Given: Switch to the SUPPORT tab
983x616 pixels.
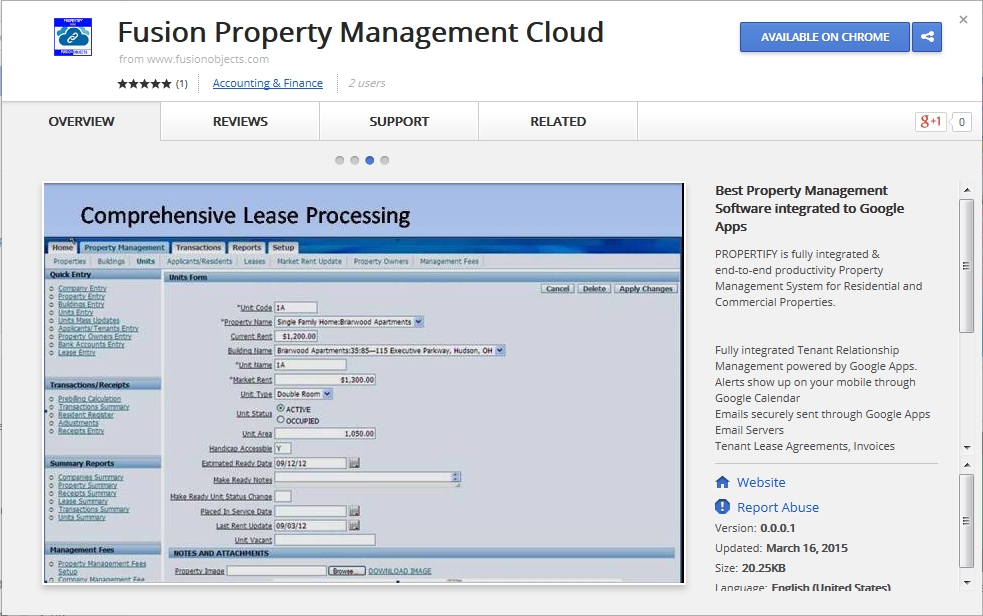Looking at the screenshot, I should click(x=399, y=122).
